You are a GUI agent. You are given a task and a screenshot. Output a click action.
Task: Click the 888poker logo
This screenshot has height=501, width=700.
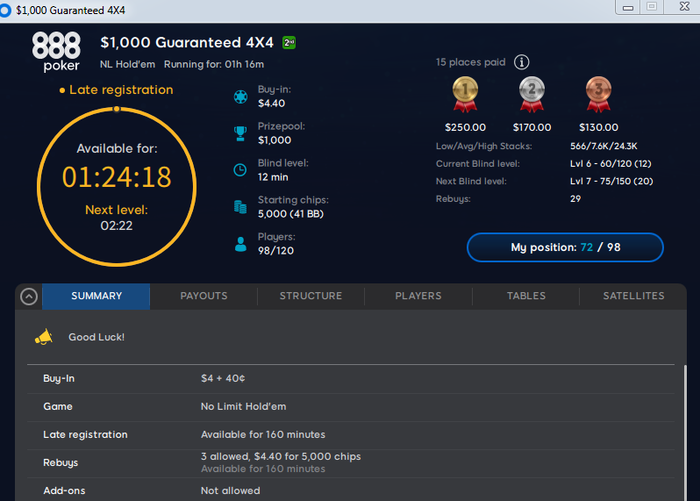pyautogui.click(x=56, y=51)
